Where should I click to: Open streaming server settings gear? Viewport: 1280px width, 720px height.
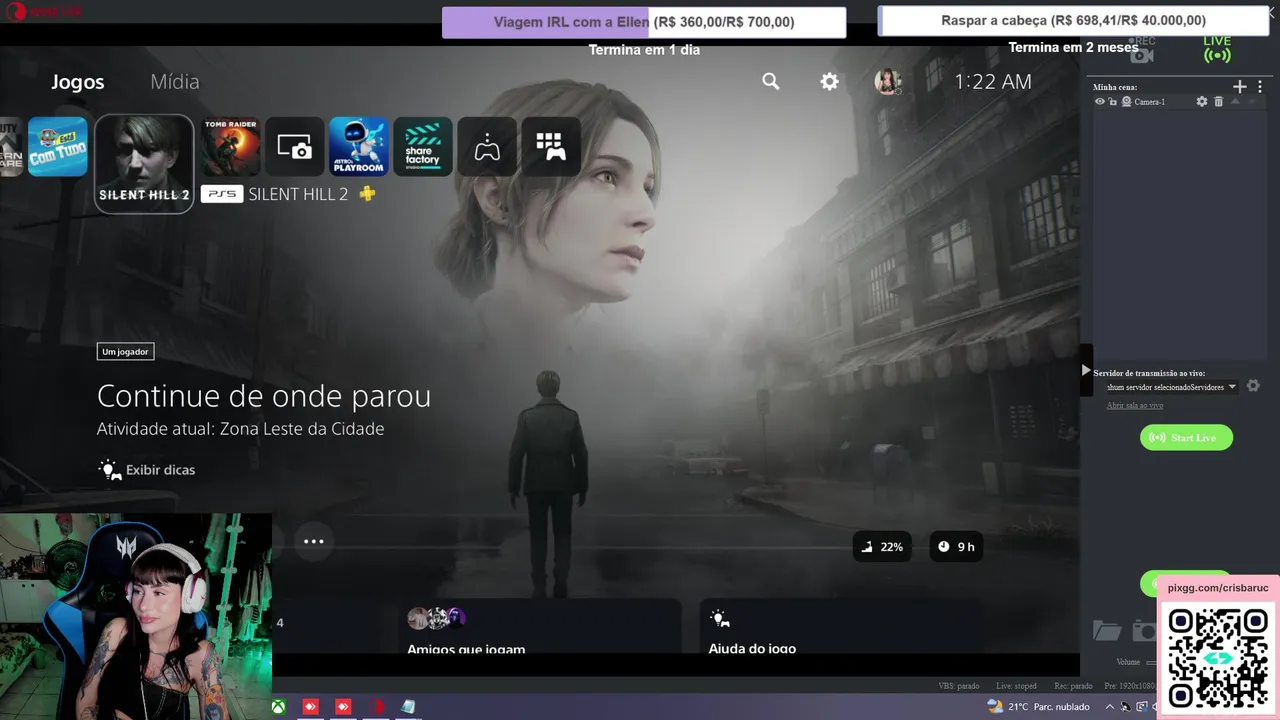click(1253, 386)
